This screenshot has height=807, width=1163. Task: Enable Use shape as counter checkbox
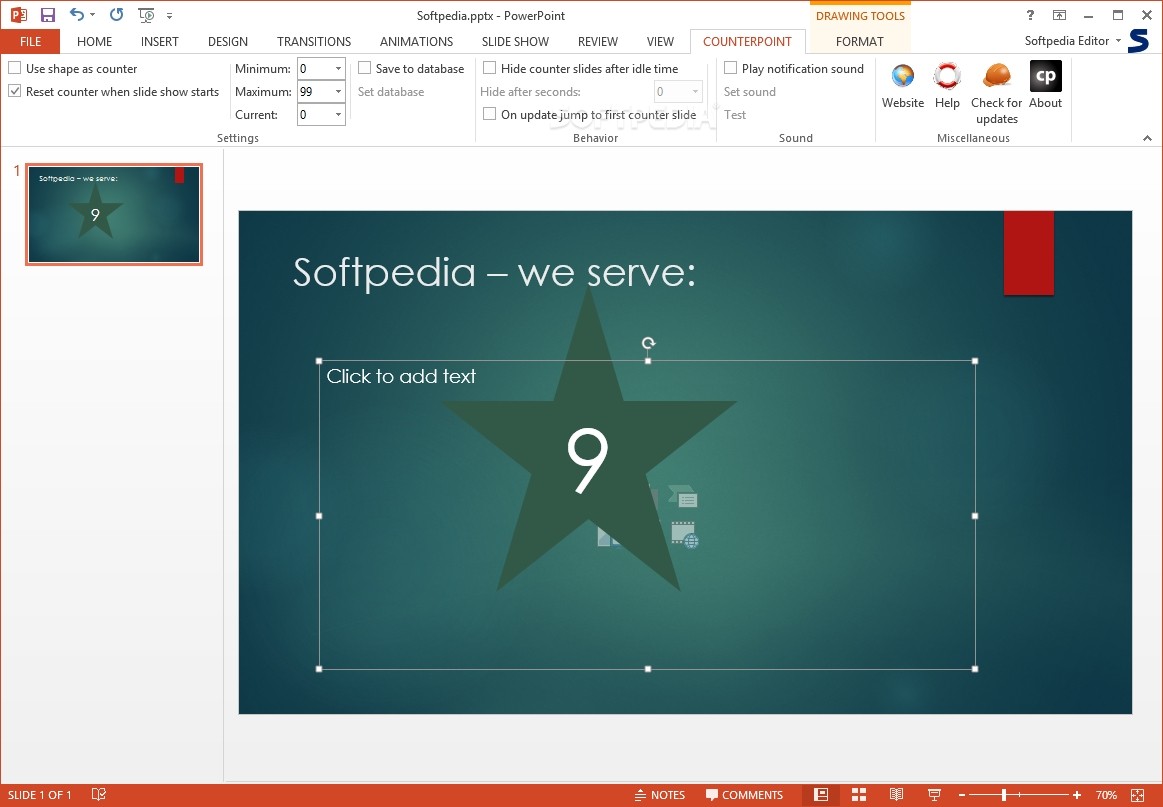pos(15,68)
